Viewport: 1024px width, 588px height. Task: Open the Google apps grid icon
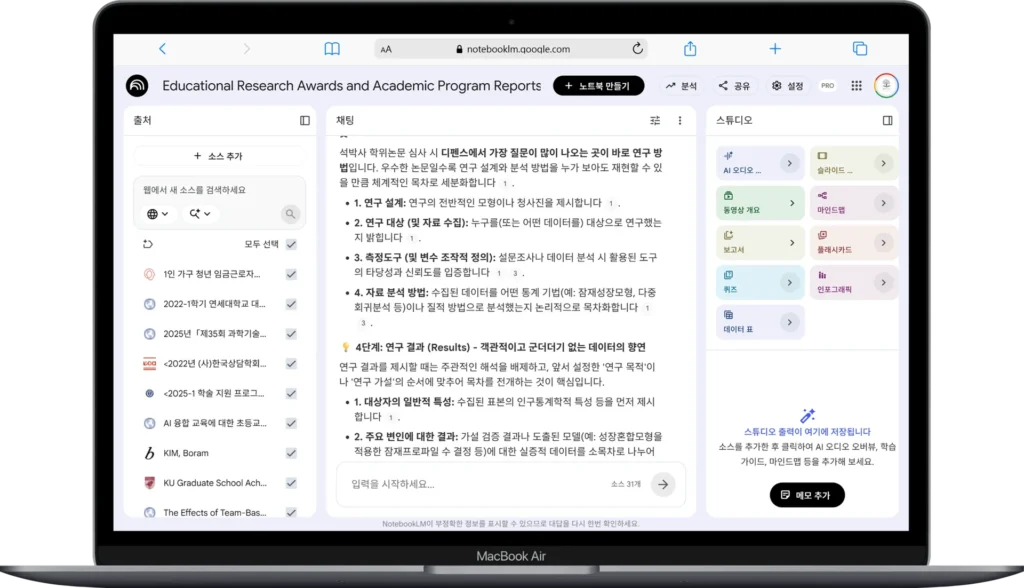tap(856, 86)
